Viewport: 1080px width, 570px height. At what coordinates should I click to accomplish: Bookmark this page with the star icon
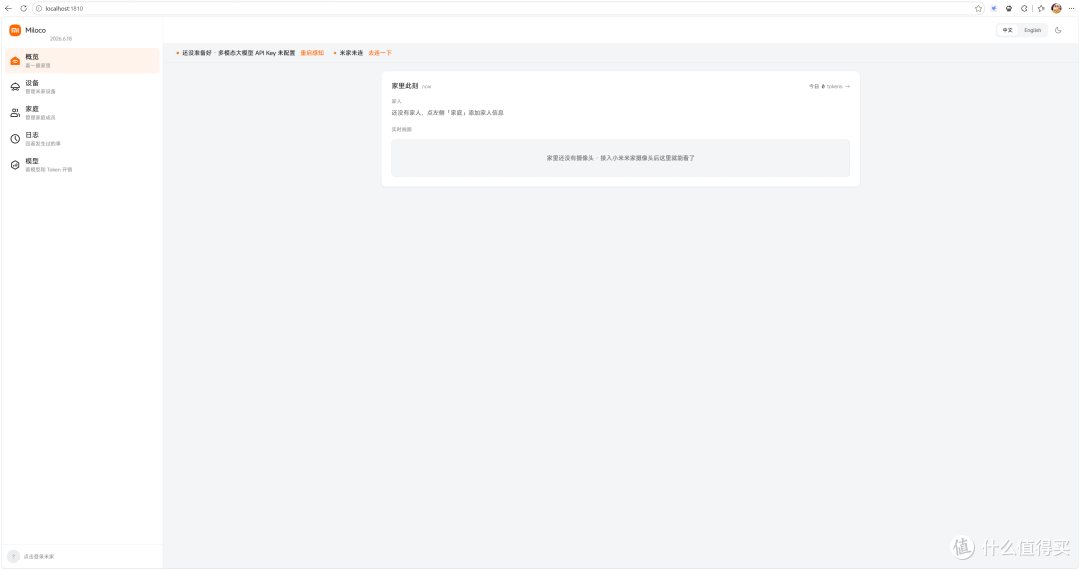[978, 8]
